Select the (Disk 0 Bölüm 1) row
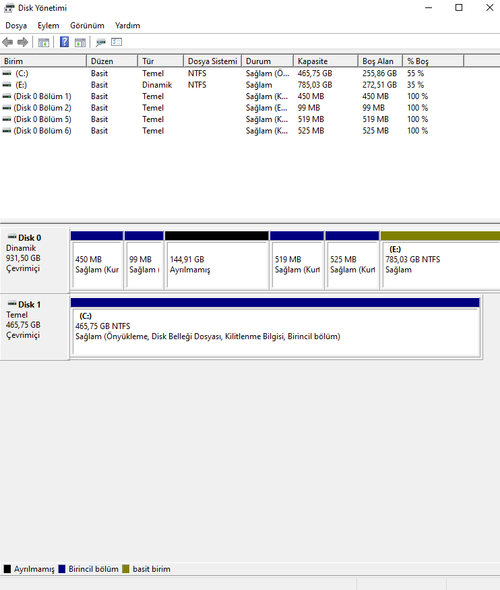Viewport: 500px width, 590px height. coord(250,96)
